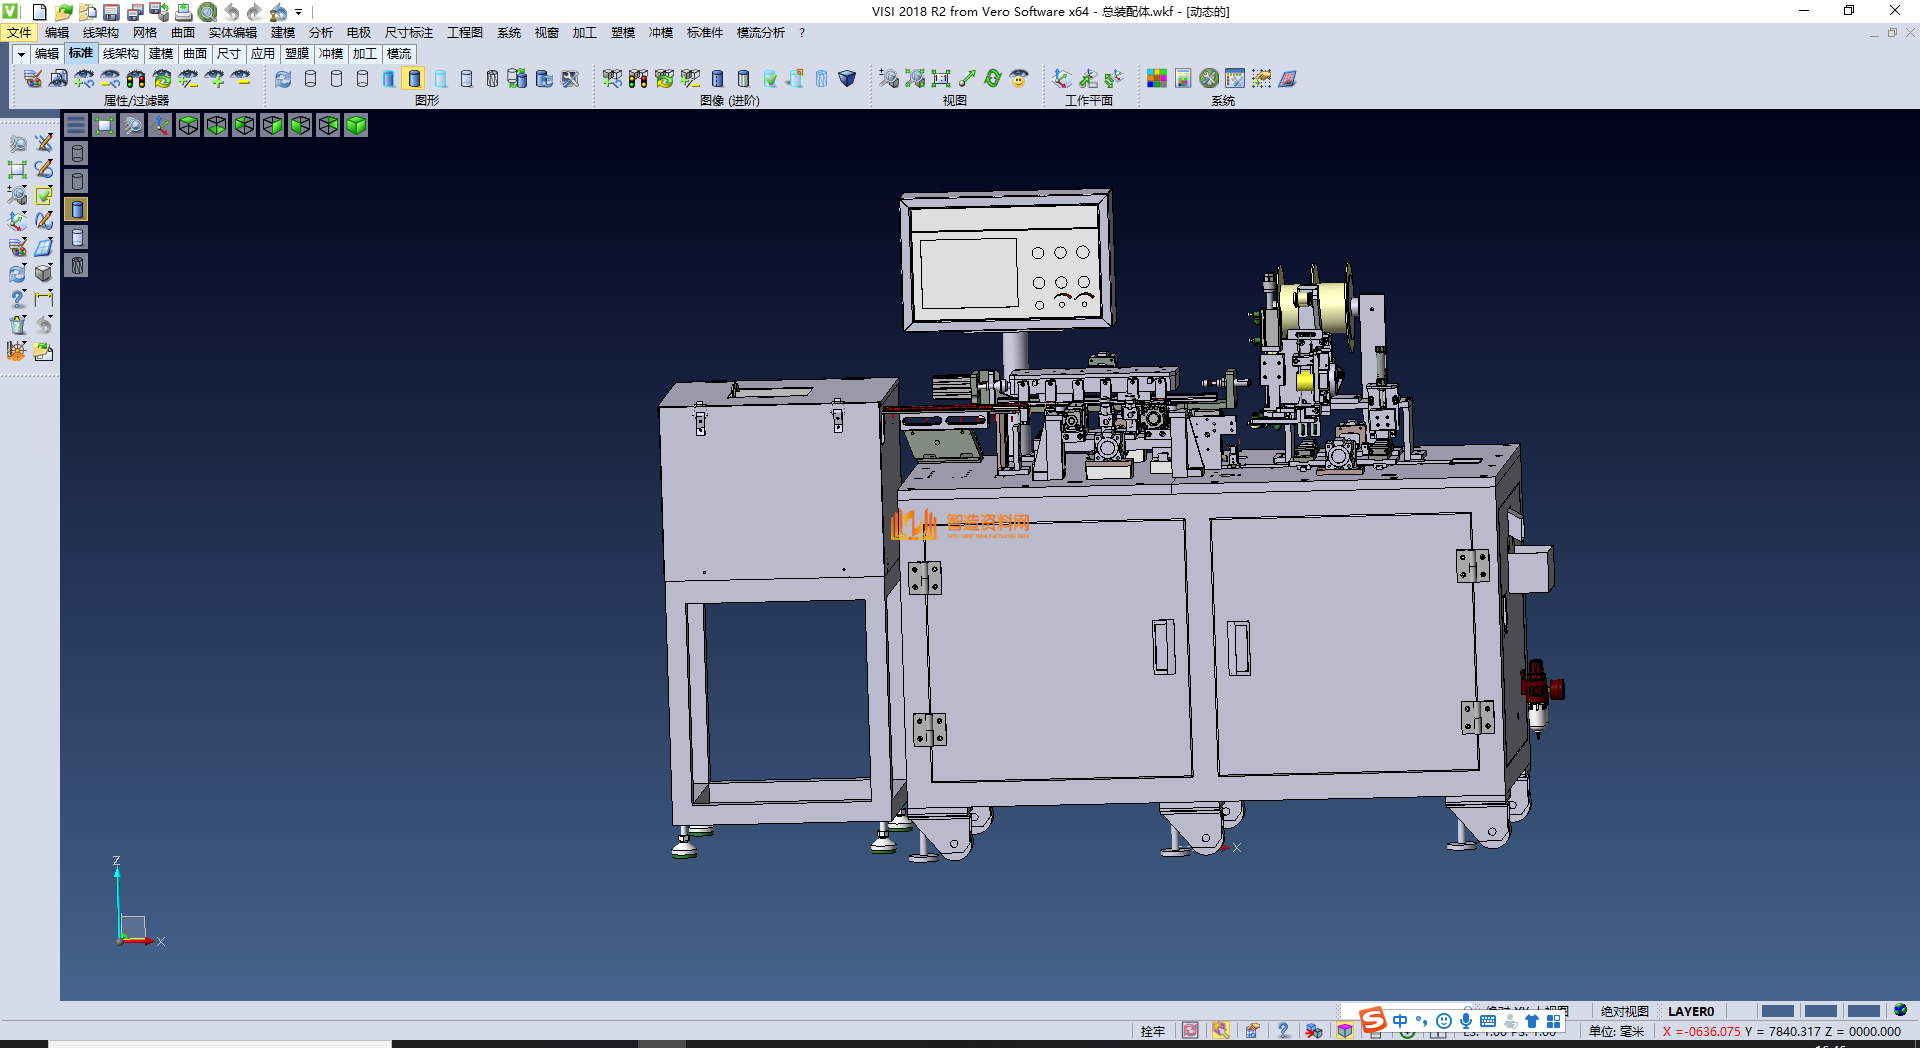Image resolution: width=1920 pixels, height=1048 pixels.
Task: Click the traffic light filter icon in 属性/过滤器
Action: point(136,78)
